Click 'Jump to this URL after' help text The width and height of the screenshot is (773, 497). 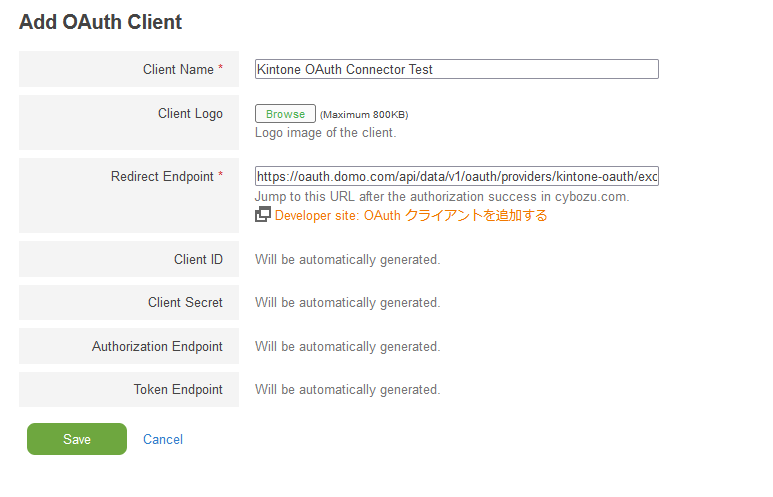pyautogui.click(x=442, y=197)
